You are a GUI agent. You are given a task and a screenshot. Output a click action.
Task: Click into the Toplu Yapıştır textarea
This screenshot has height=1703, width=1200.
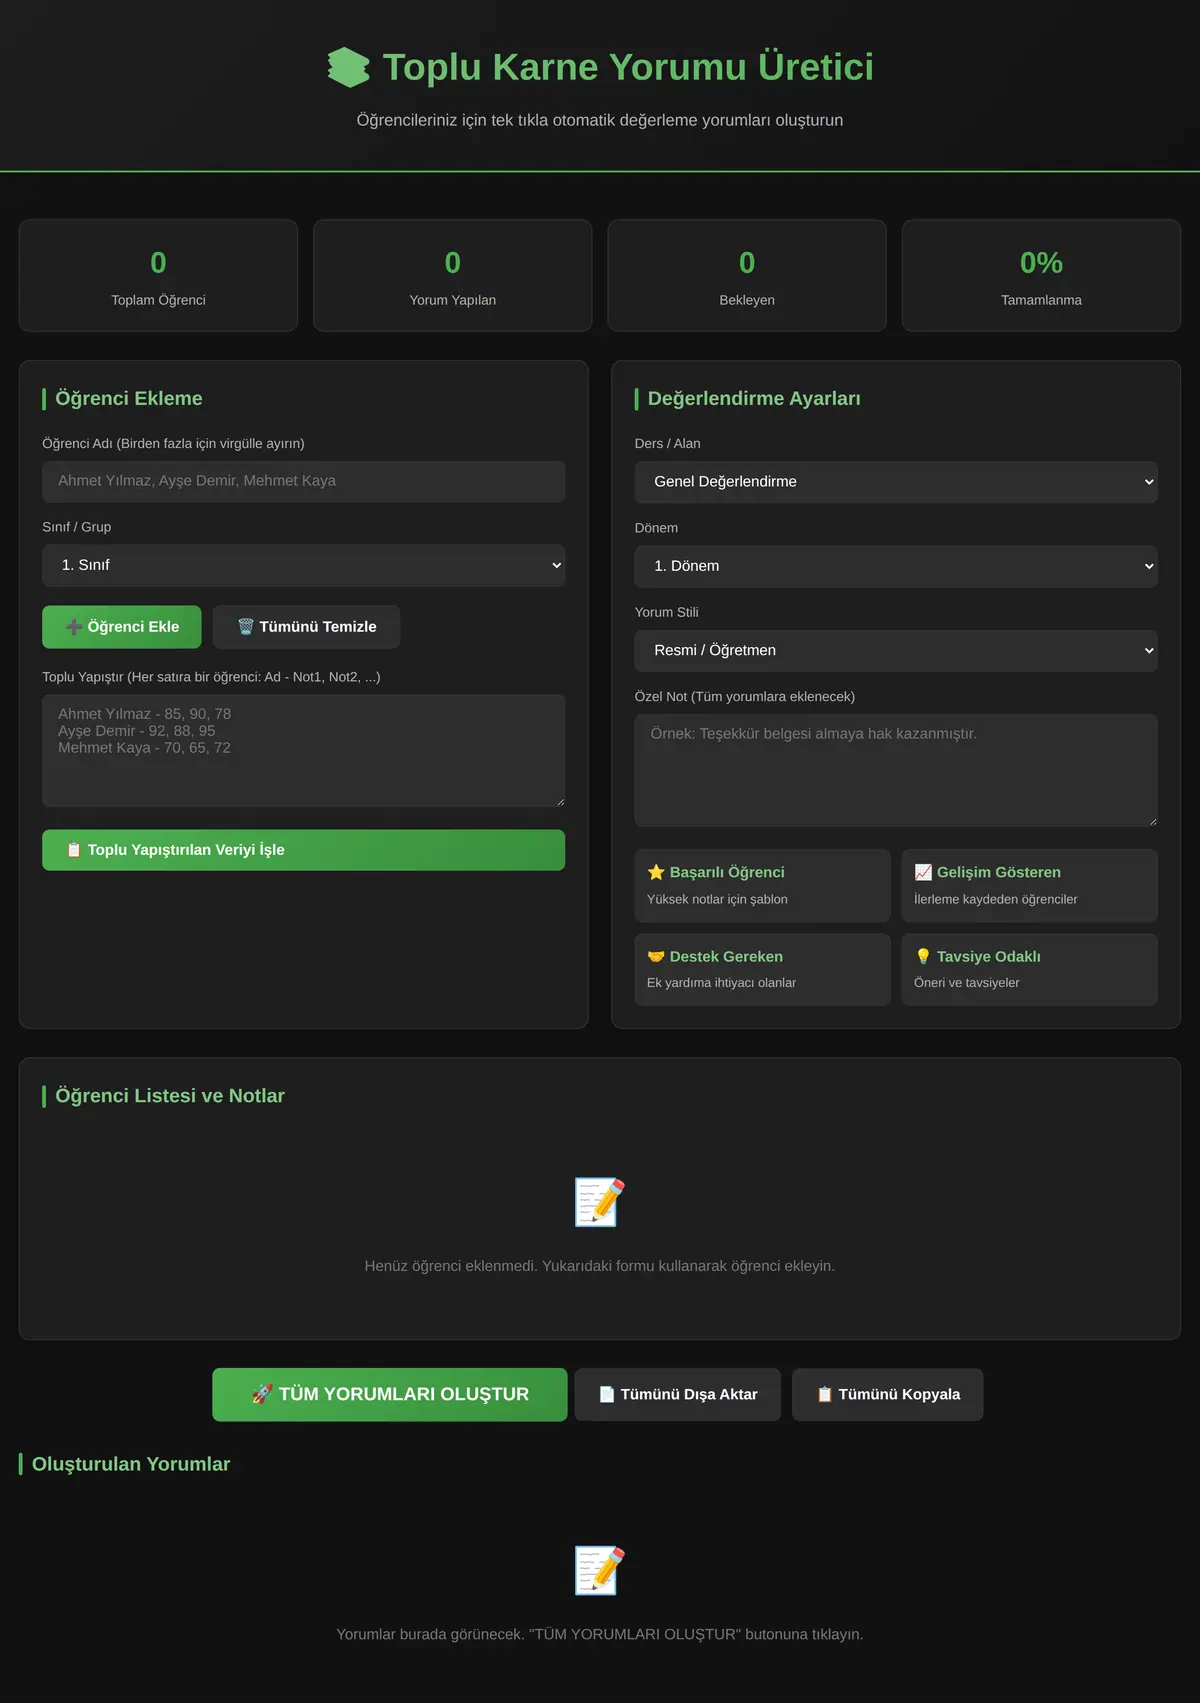coord(304,751)
